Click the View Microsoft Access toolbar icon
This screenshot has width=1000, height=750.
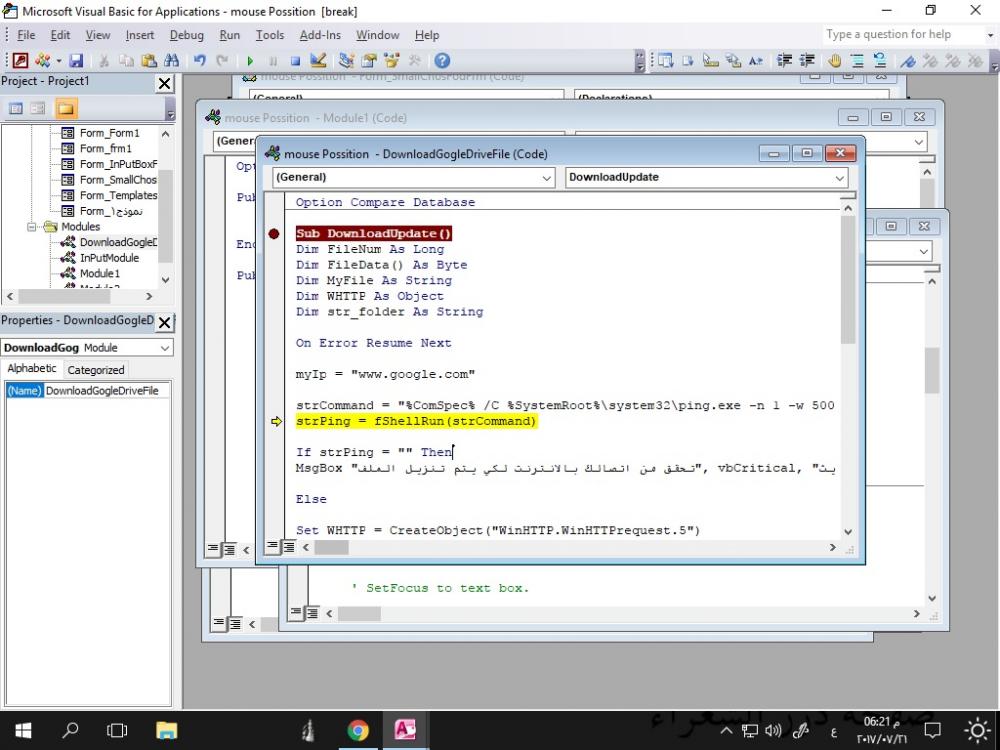point(20,61)
